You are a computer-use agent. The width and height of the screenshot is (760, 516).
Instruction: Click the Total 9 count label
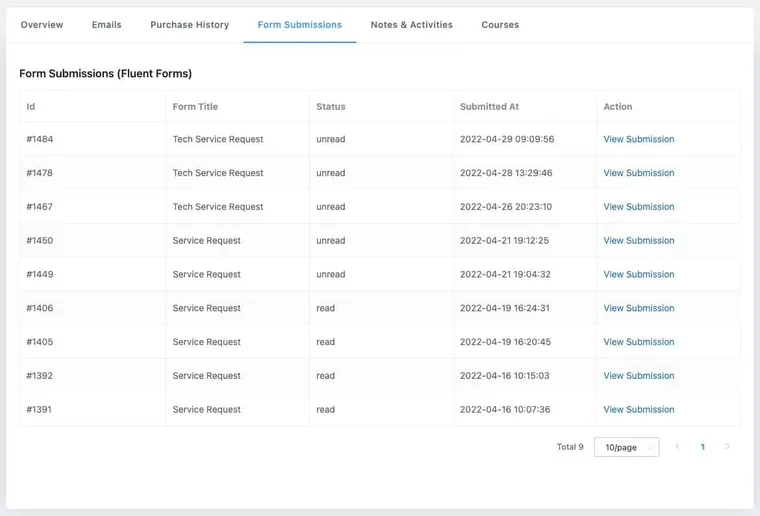coord(570,447)
